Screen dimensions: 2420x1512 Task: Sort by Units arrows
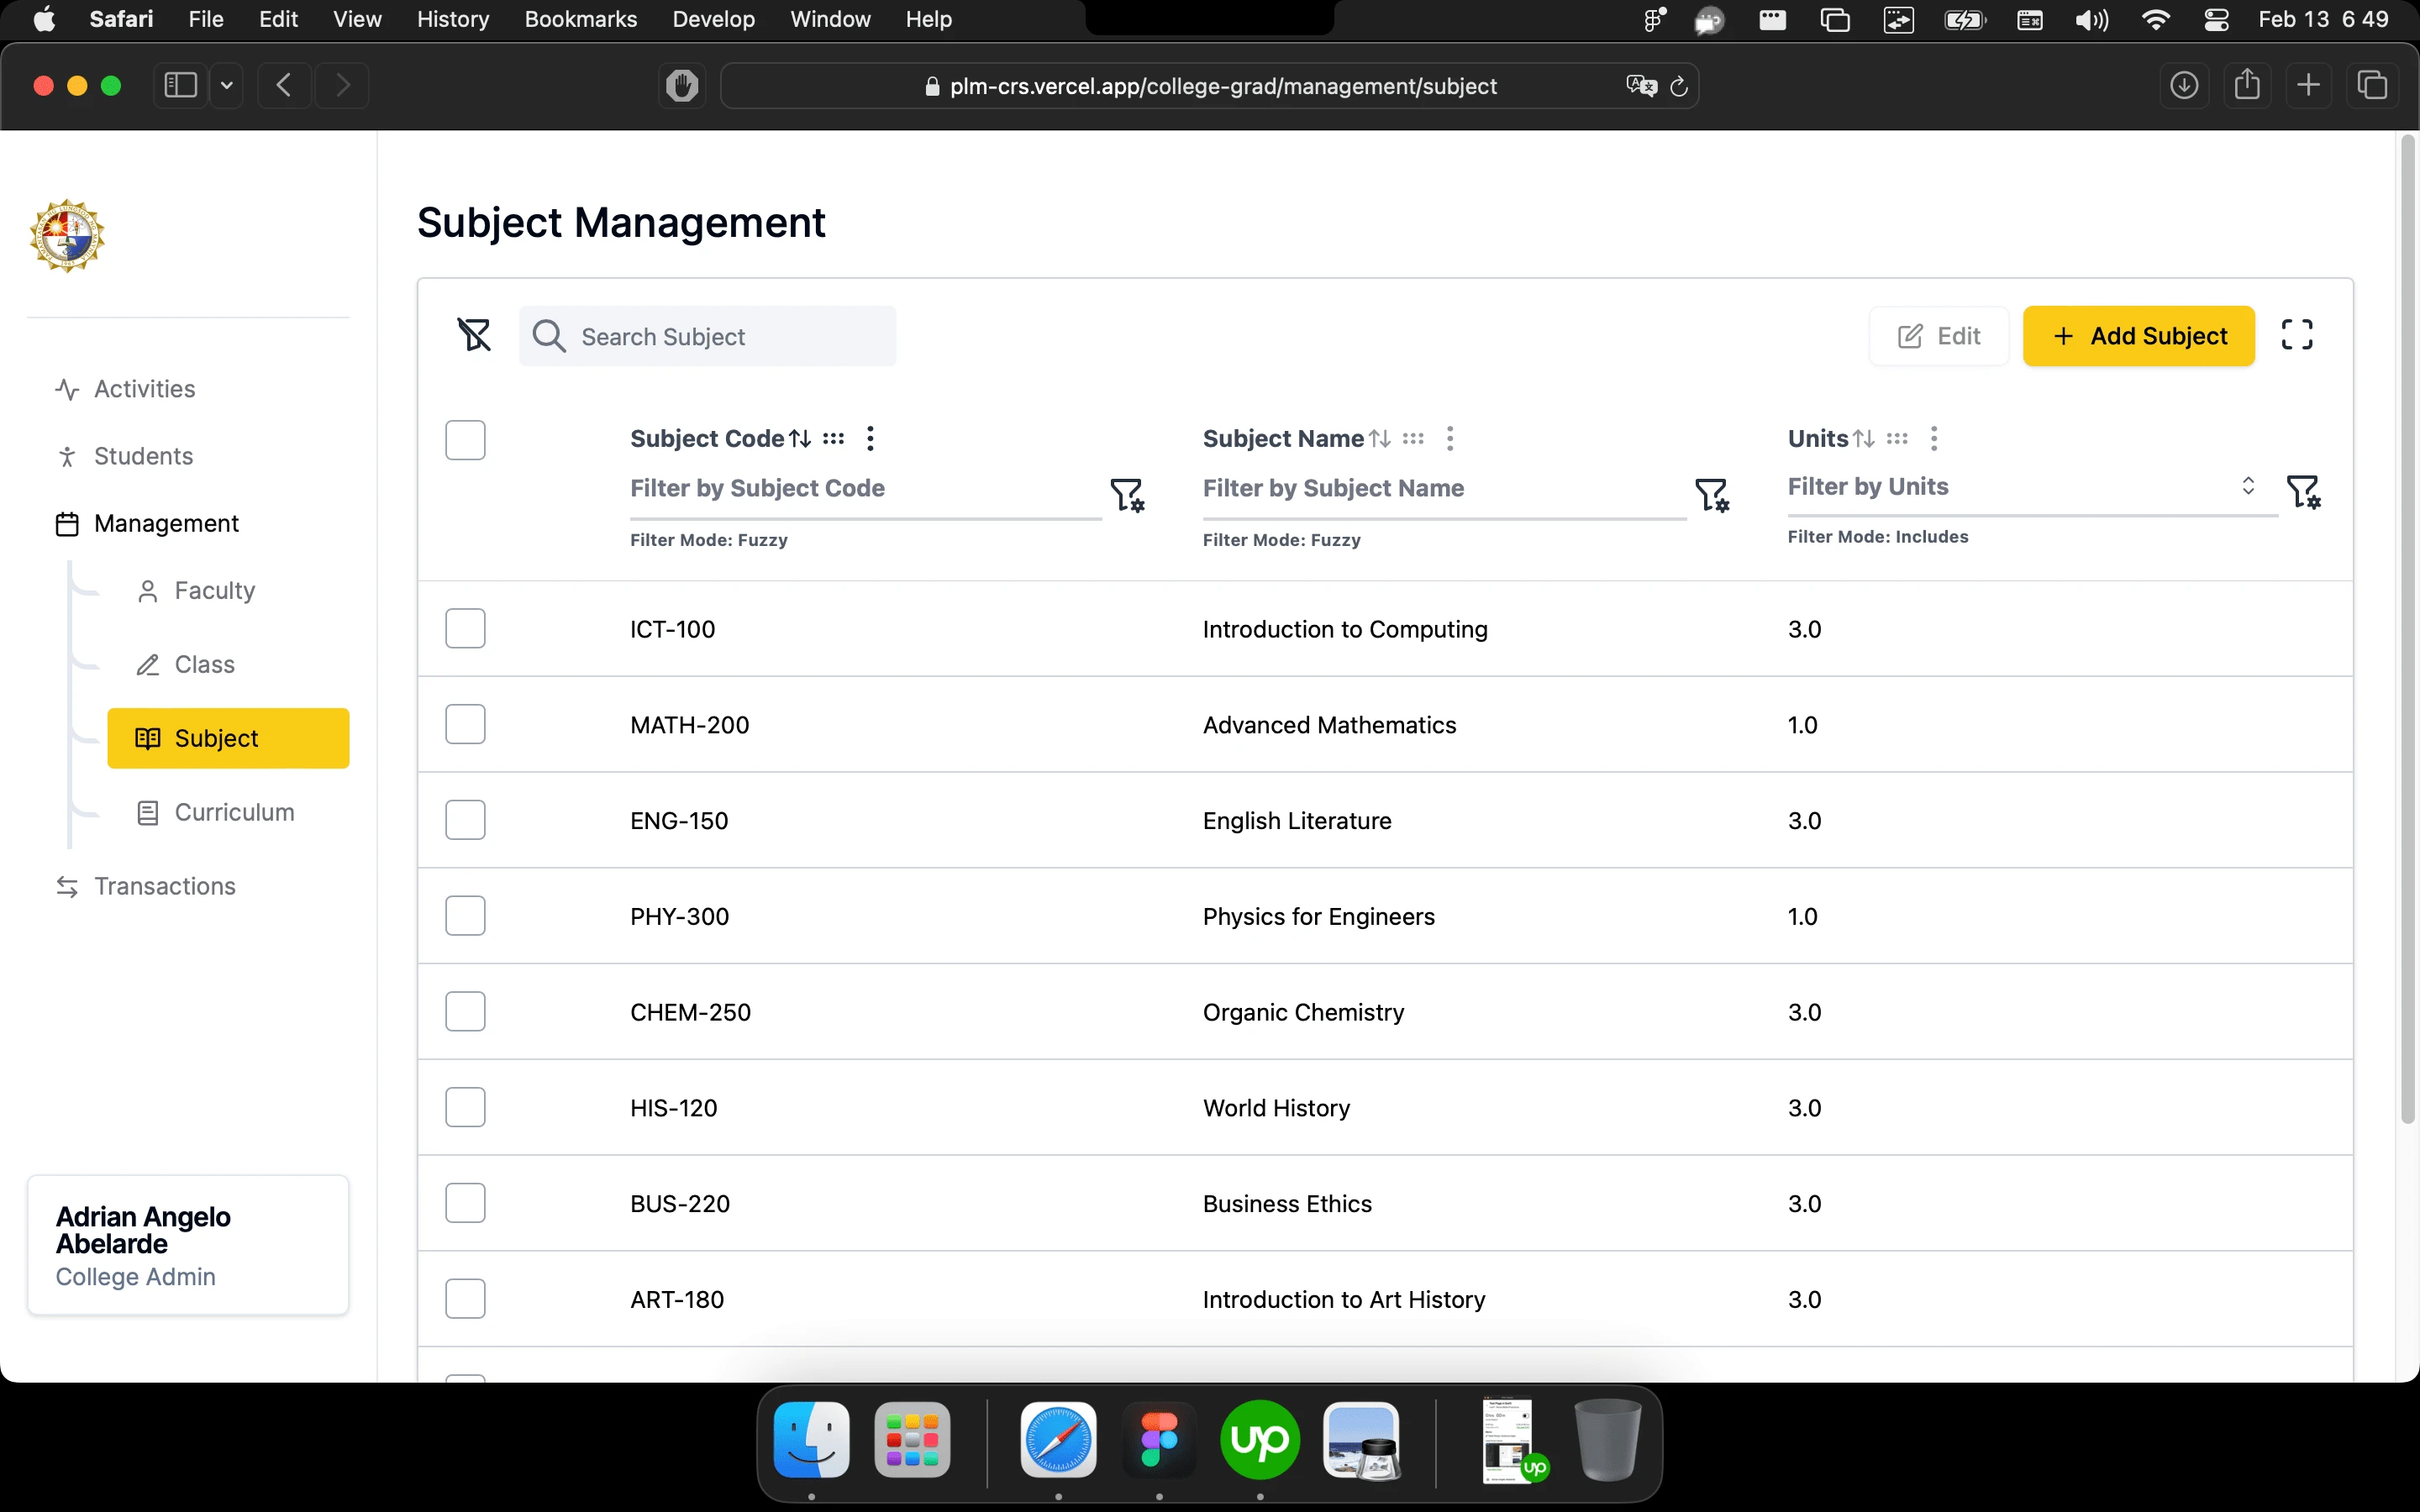point(1864,438)
